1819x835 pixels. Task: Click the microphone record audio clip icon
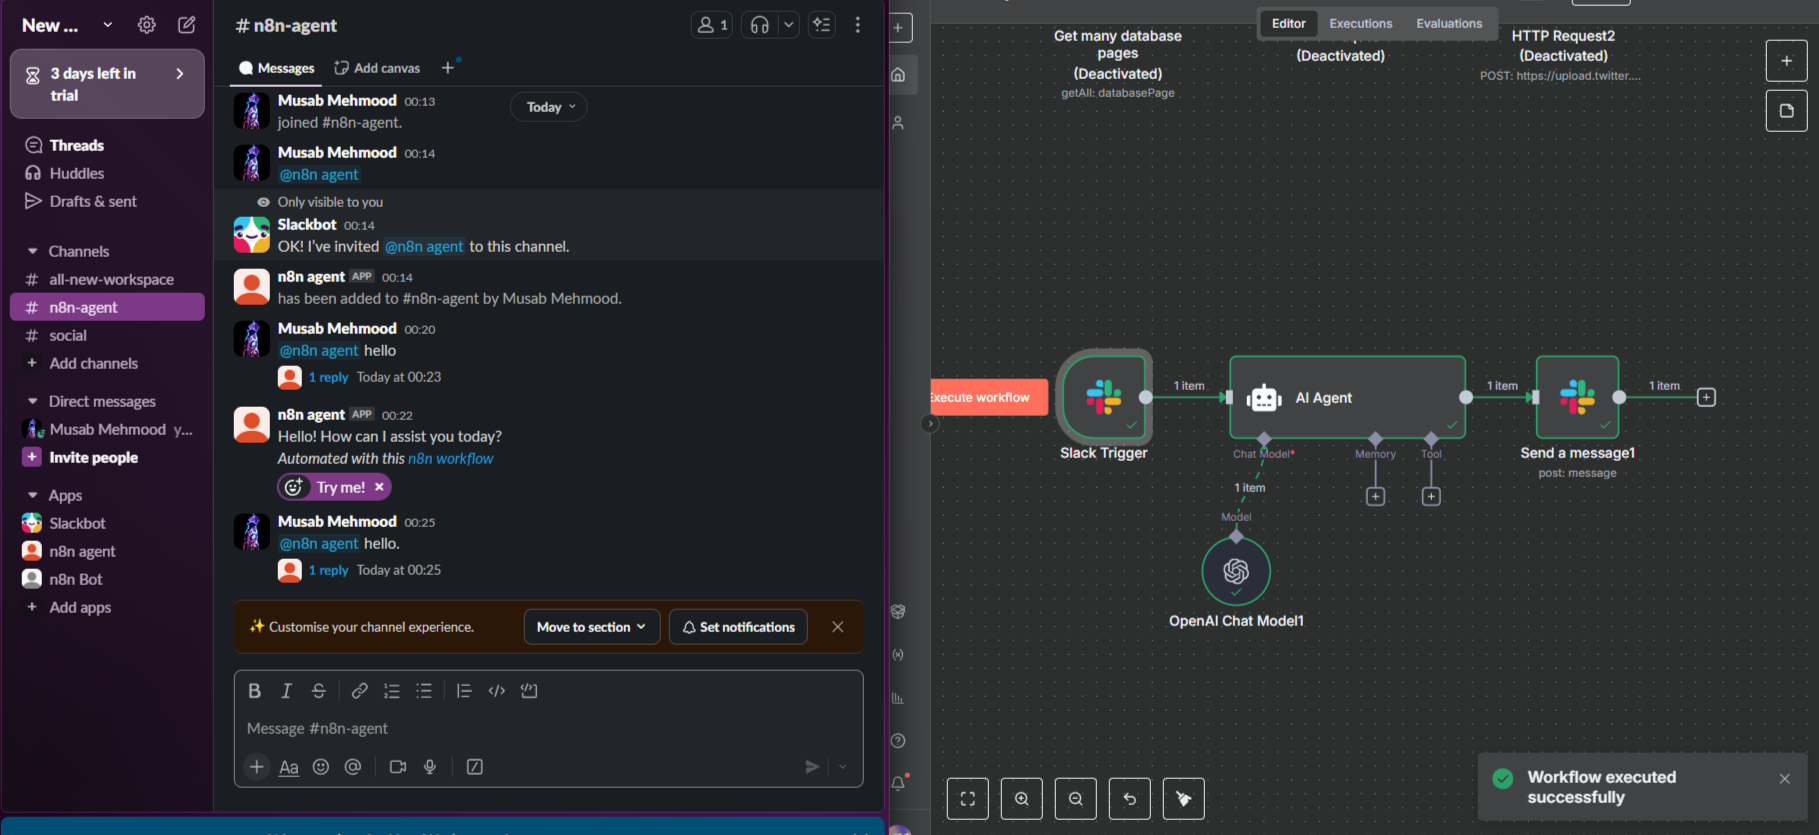[x=430, y=767]
